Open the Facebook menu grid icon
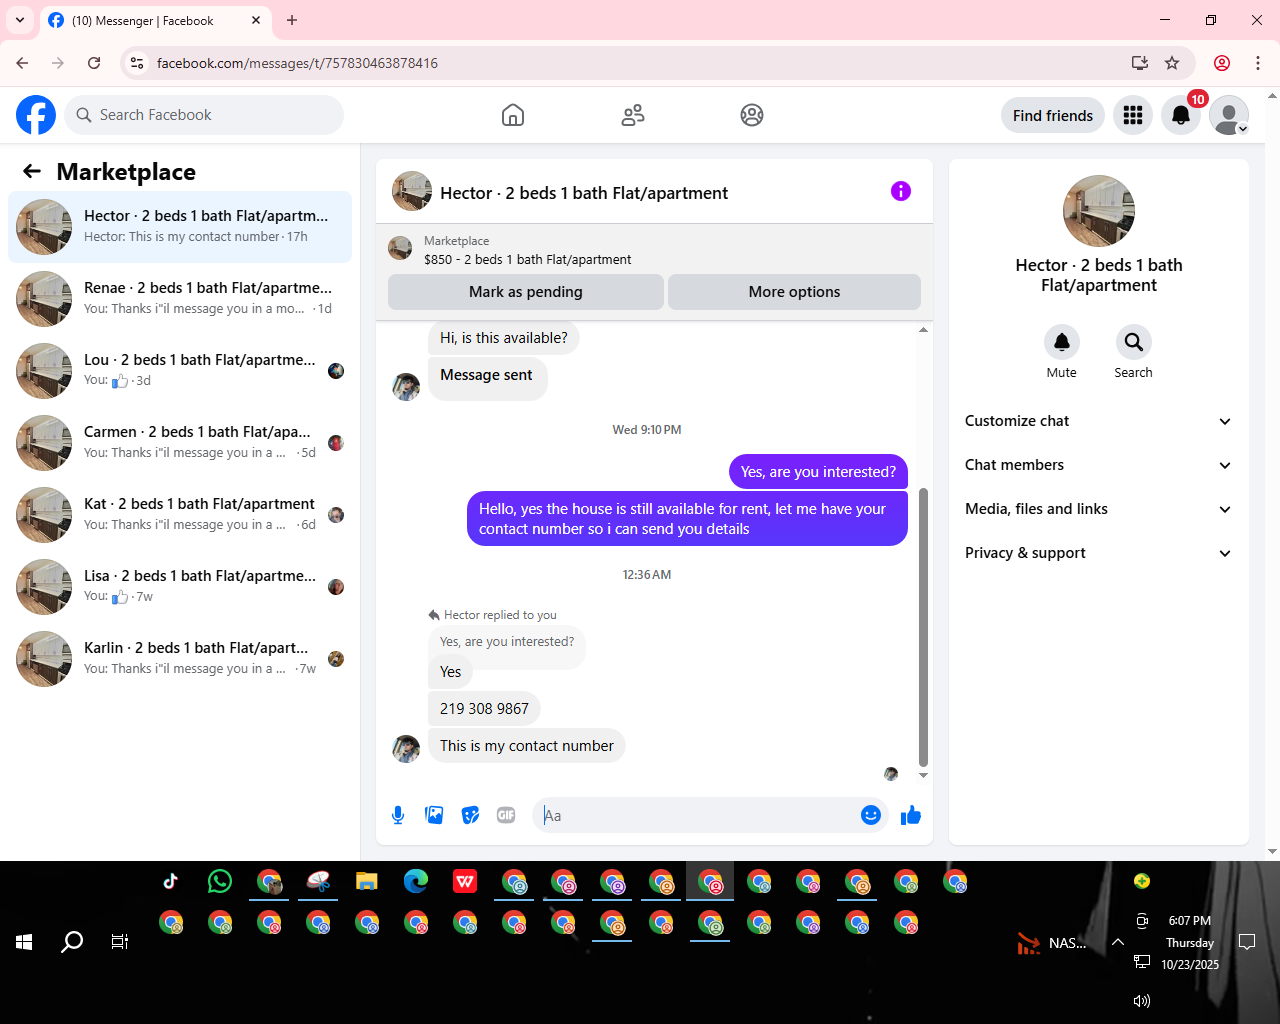Image resolution: width=1280 pixels, height=1024 pixels. coord(1133,115)
